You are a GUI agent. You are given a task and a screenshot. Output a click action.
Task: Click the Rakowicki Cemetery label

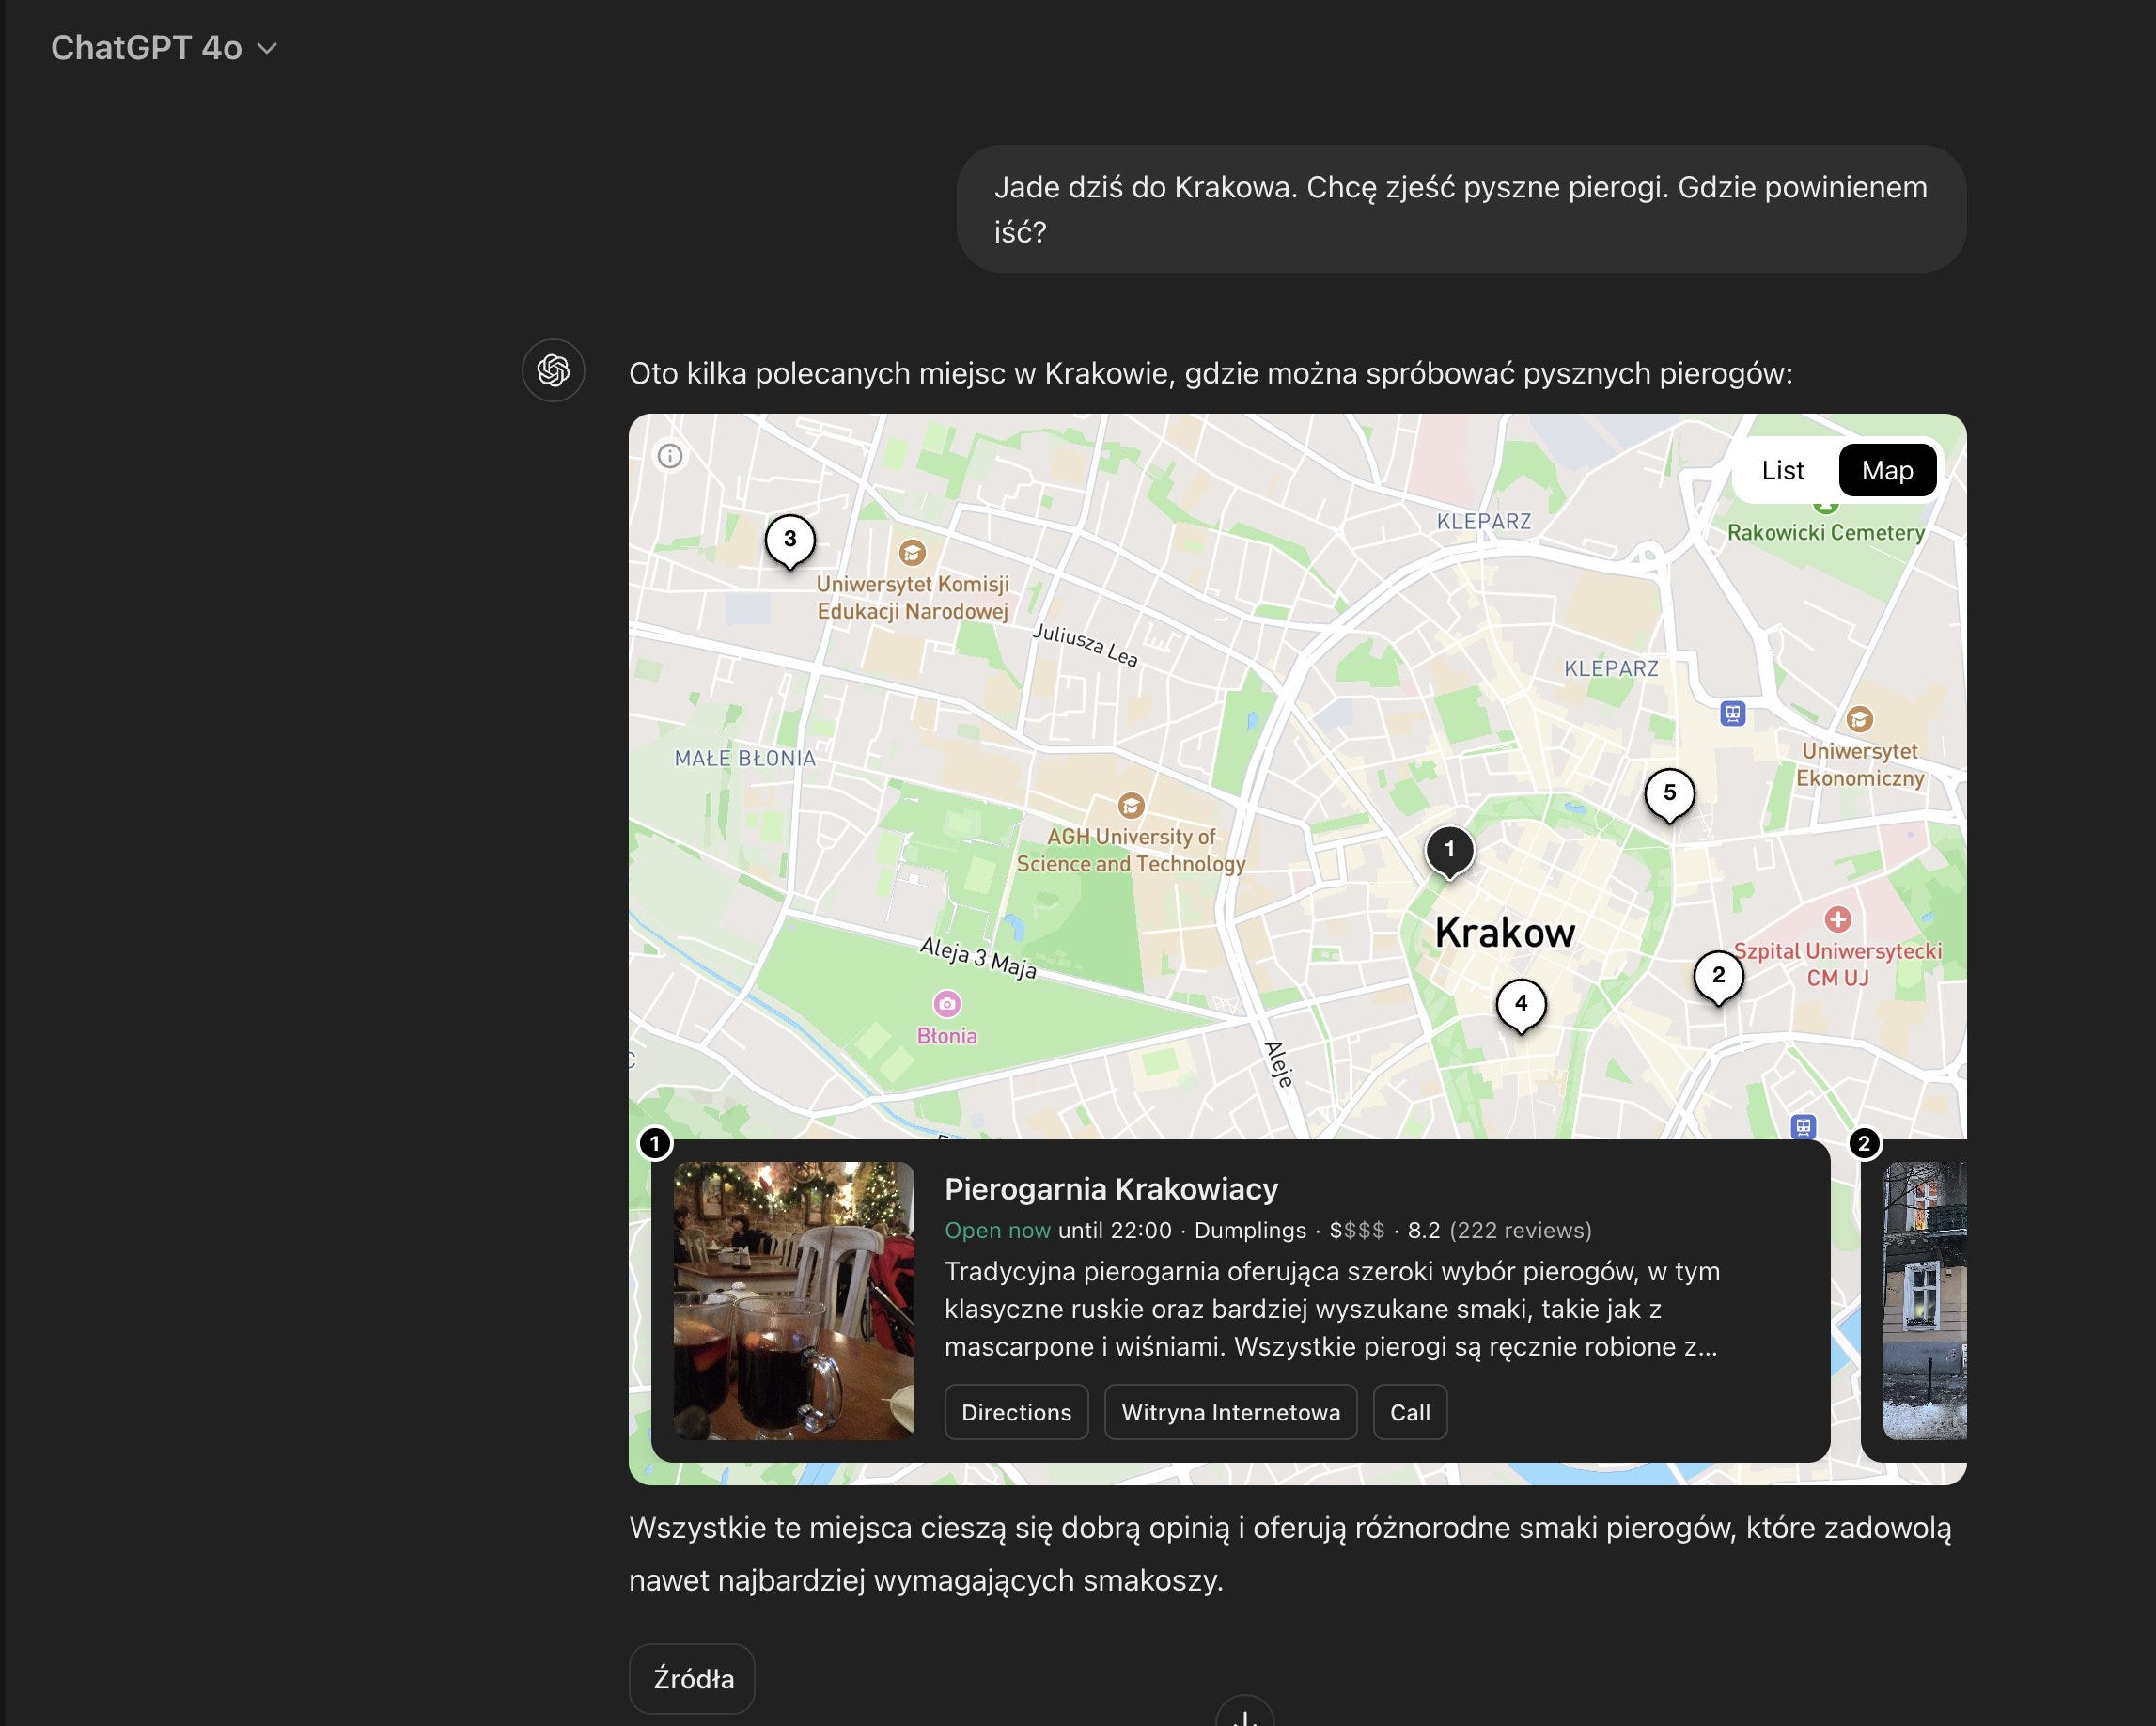tap(1826, 533)
